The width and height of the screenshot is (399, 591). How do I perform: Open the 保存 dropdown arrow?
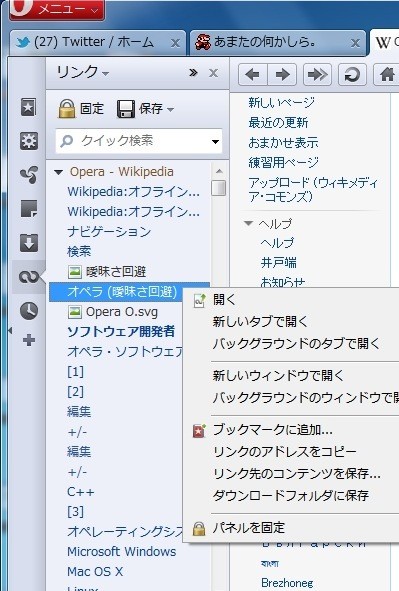coord(171,110)
